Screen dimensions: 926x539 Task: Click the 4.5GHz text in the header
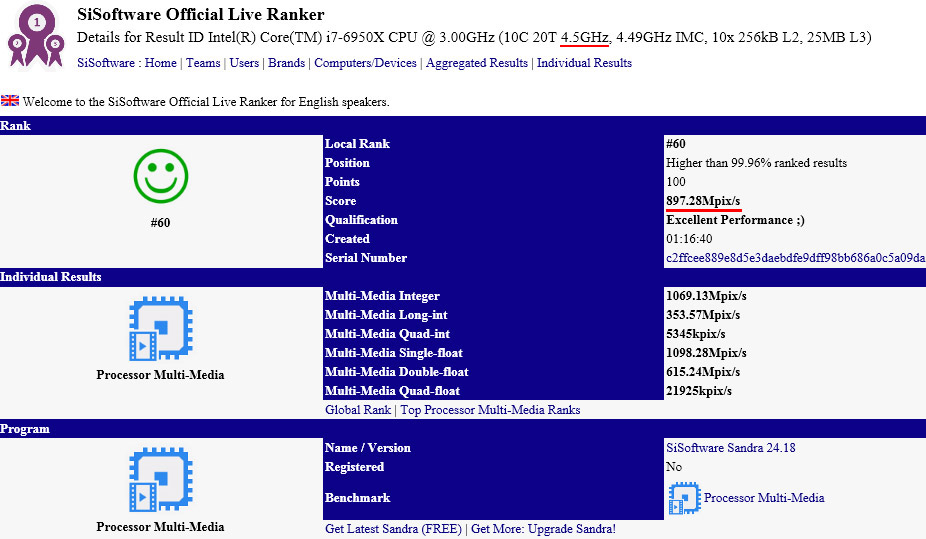584,37
